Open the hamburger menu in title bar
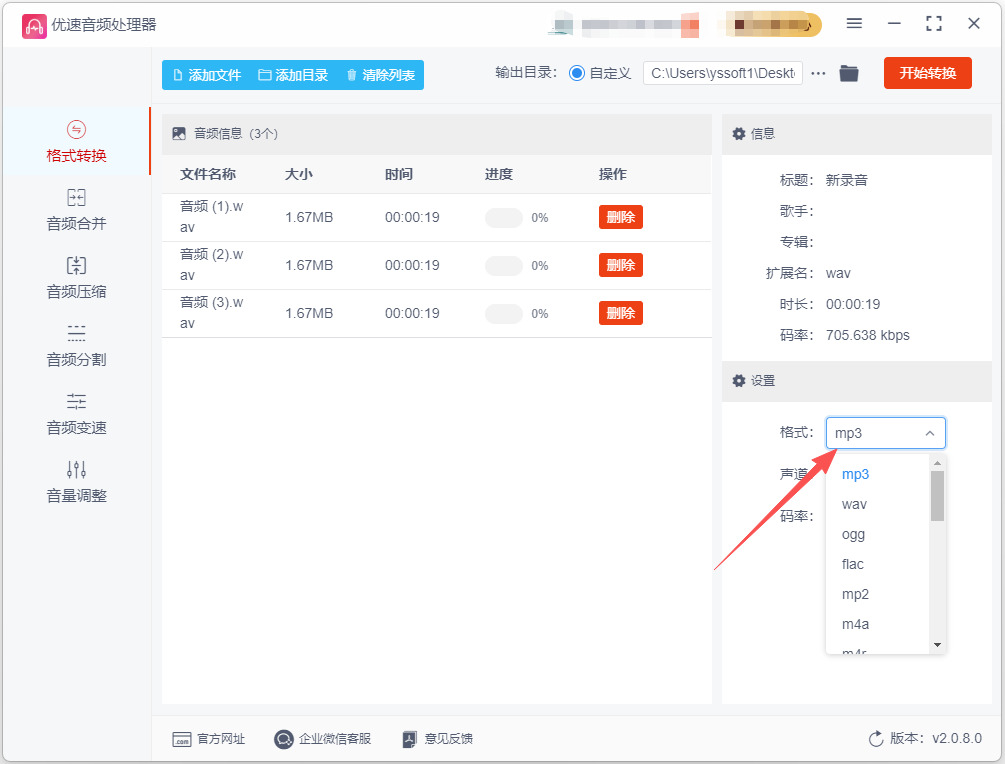Viewport: 1005px width, 764px height. pyautogui.click(x=854, y=24)
